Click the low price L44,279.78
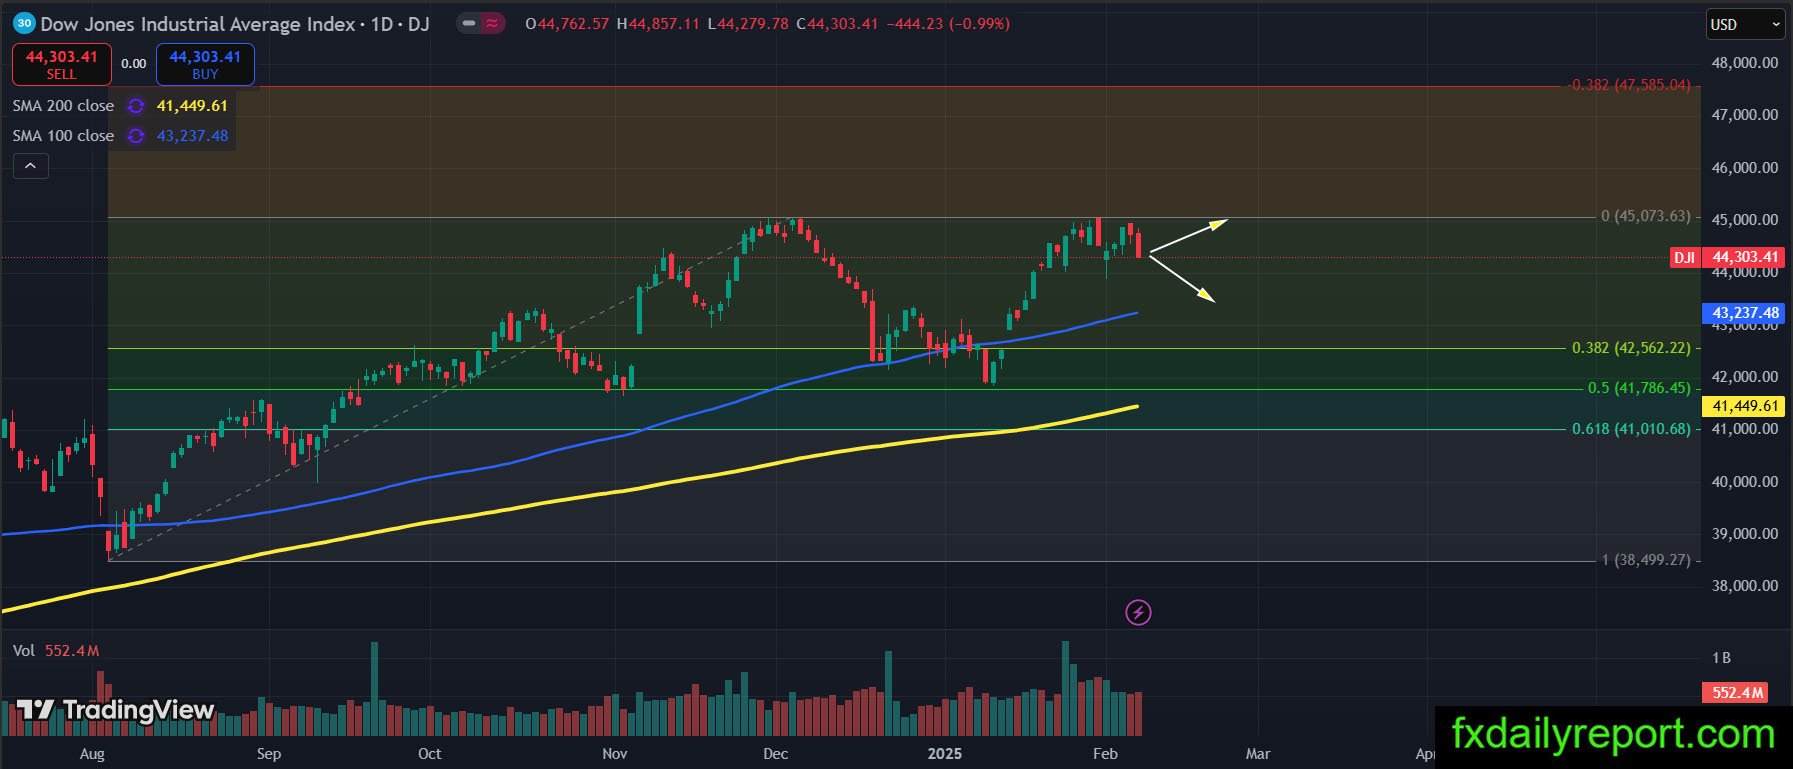1793x769 pixels. [748, 23]
